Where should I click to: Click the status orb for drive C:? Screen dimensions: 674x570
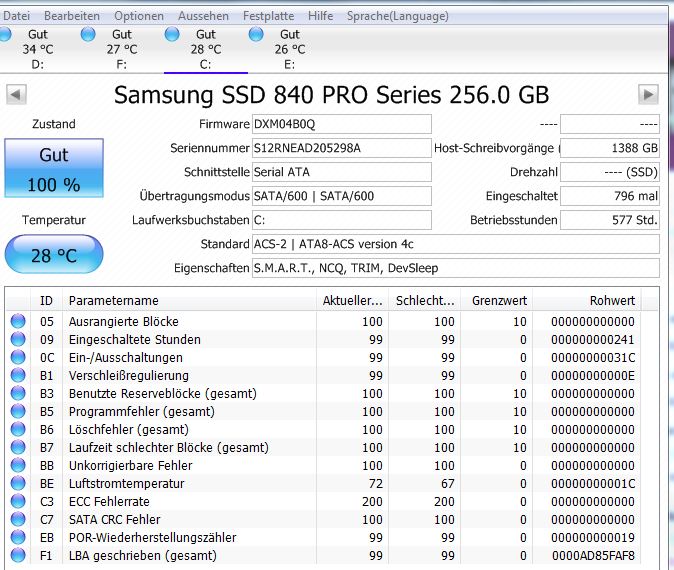click(172, 34)
